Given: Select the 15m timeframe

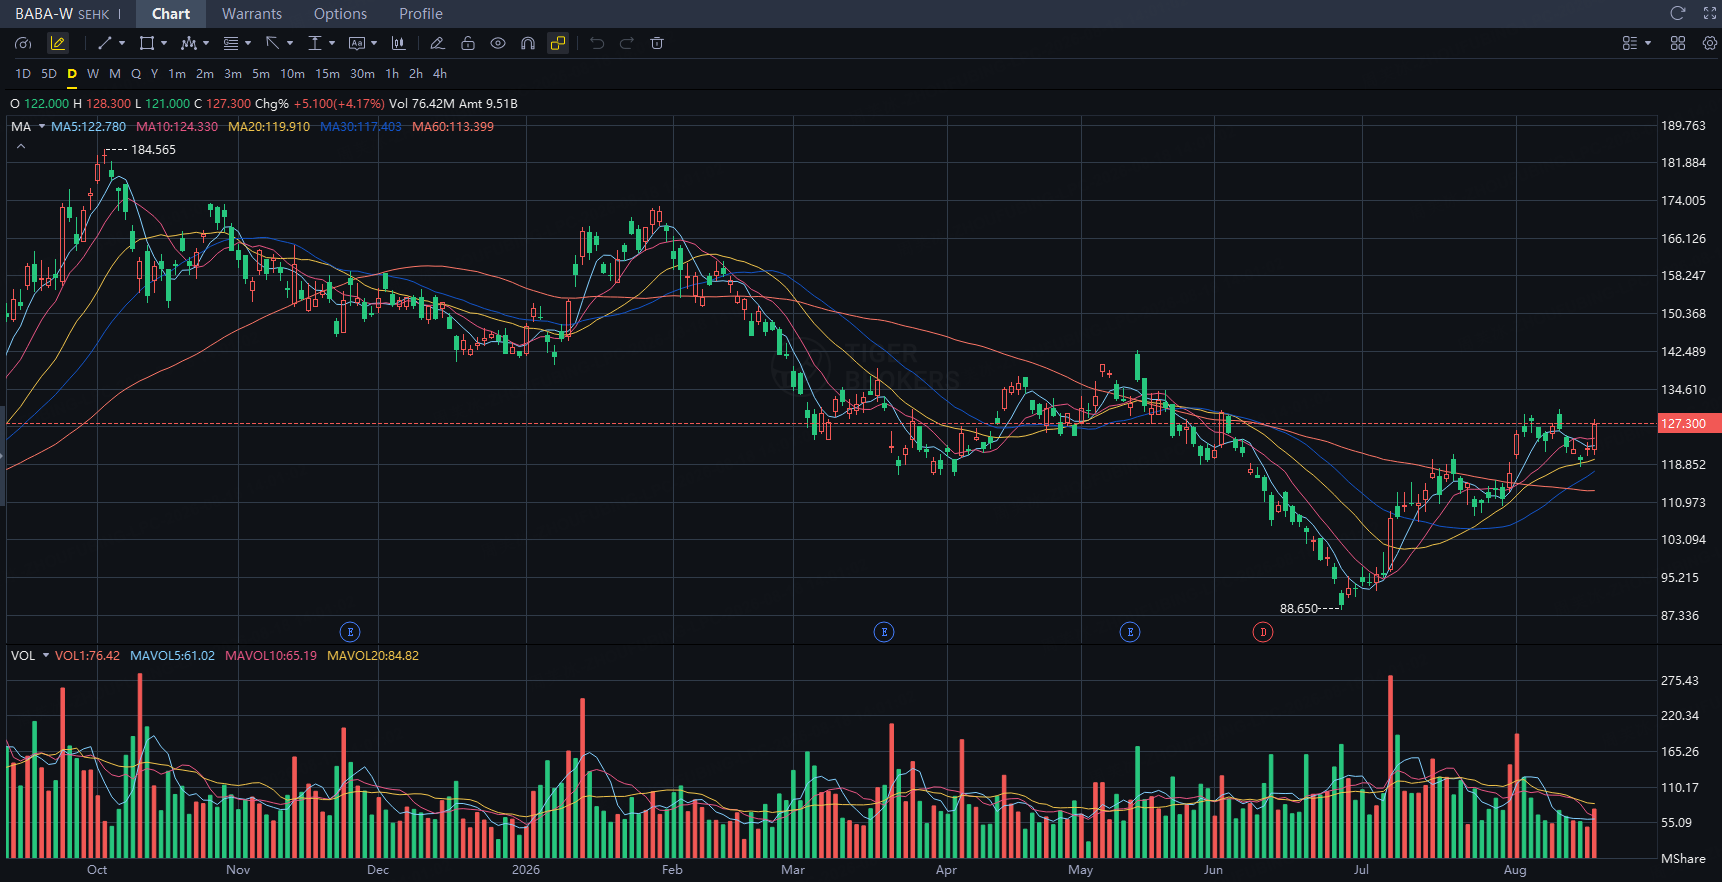Looking at the screenshot, I should point(327,74).
